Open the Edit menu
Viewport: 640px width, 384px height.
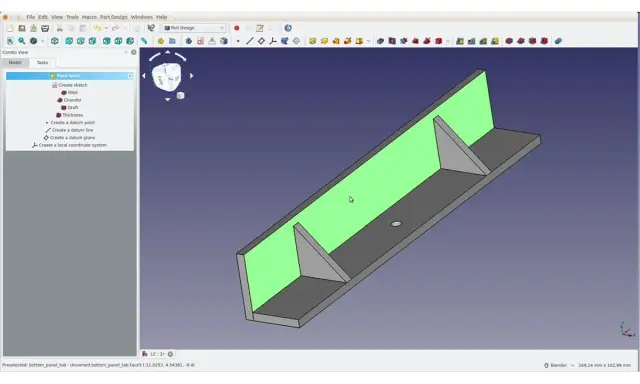click(x=43, y=17)
